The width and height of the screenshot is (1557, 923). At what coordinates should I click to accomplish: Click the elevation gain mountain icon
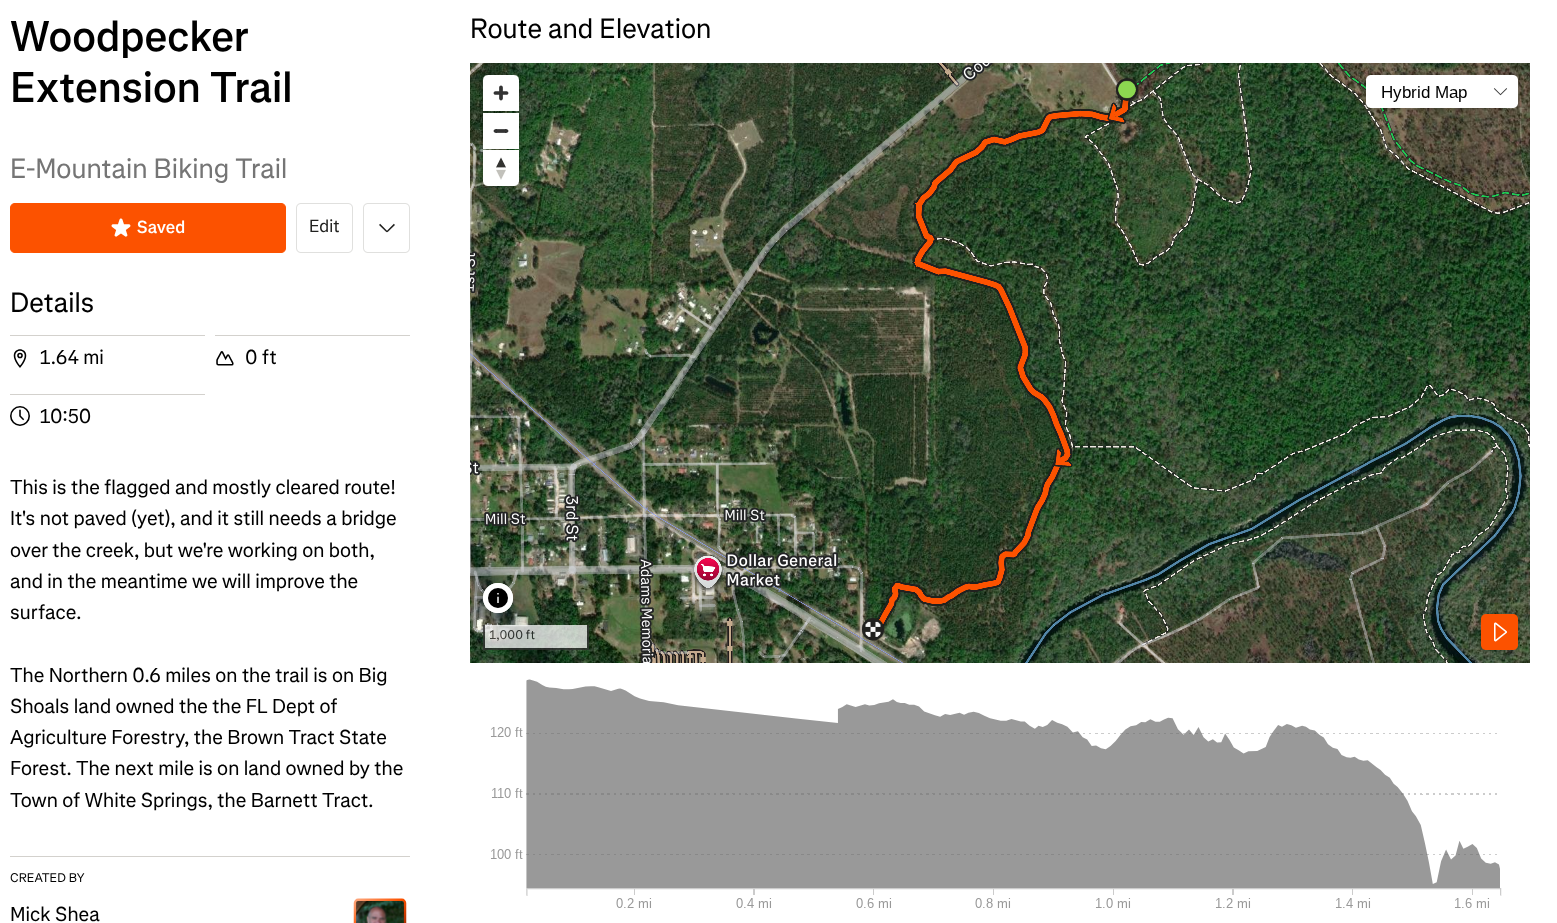(x=225, y=358)
